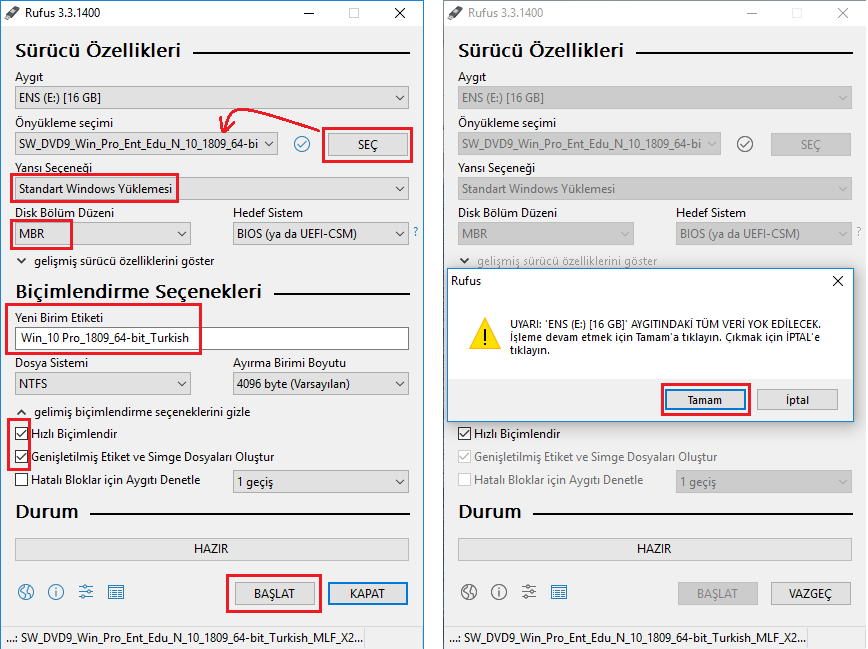The image size is (868, 649).
Task: Open the Yansı Seçeneği dropdown in right window
Action: 655,189
